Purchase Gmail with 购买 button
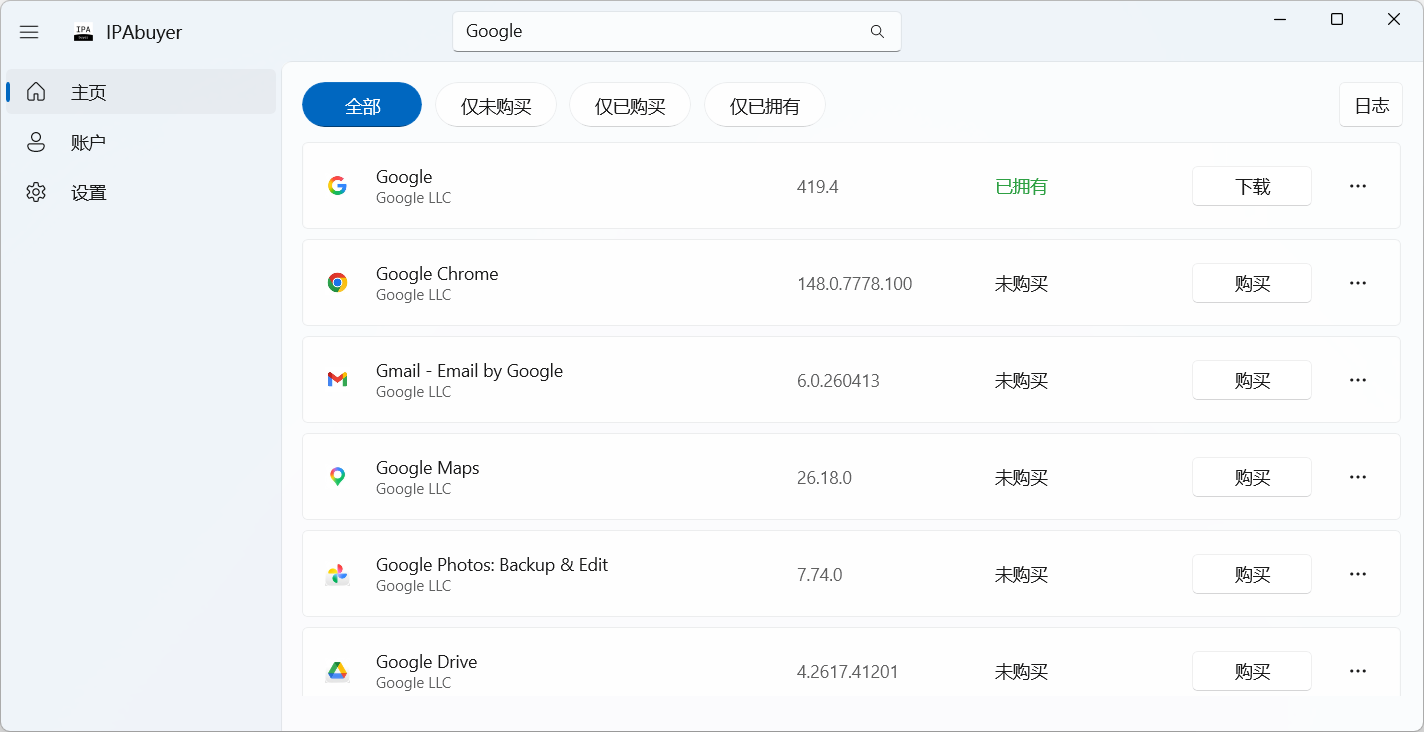The width and height of the screenshot is (1424, 732). point(1252,380)
